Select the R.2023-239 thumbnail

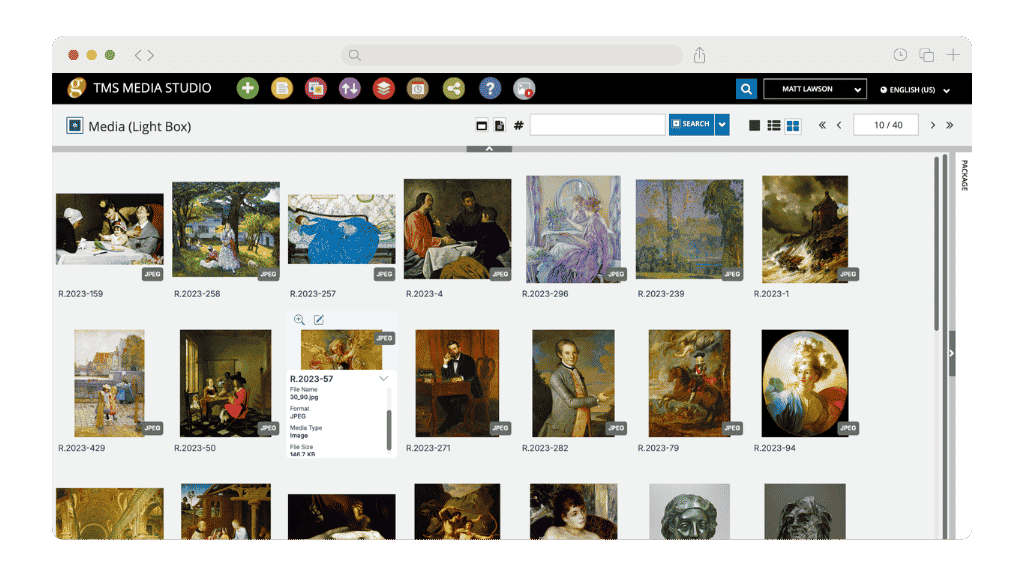click(689, 229)
